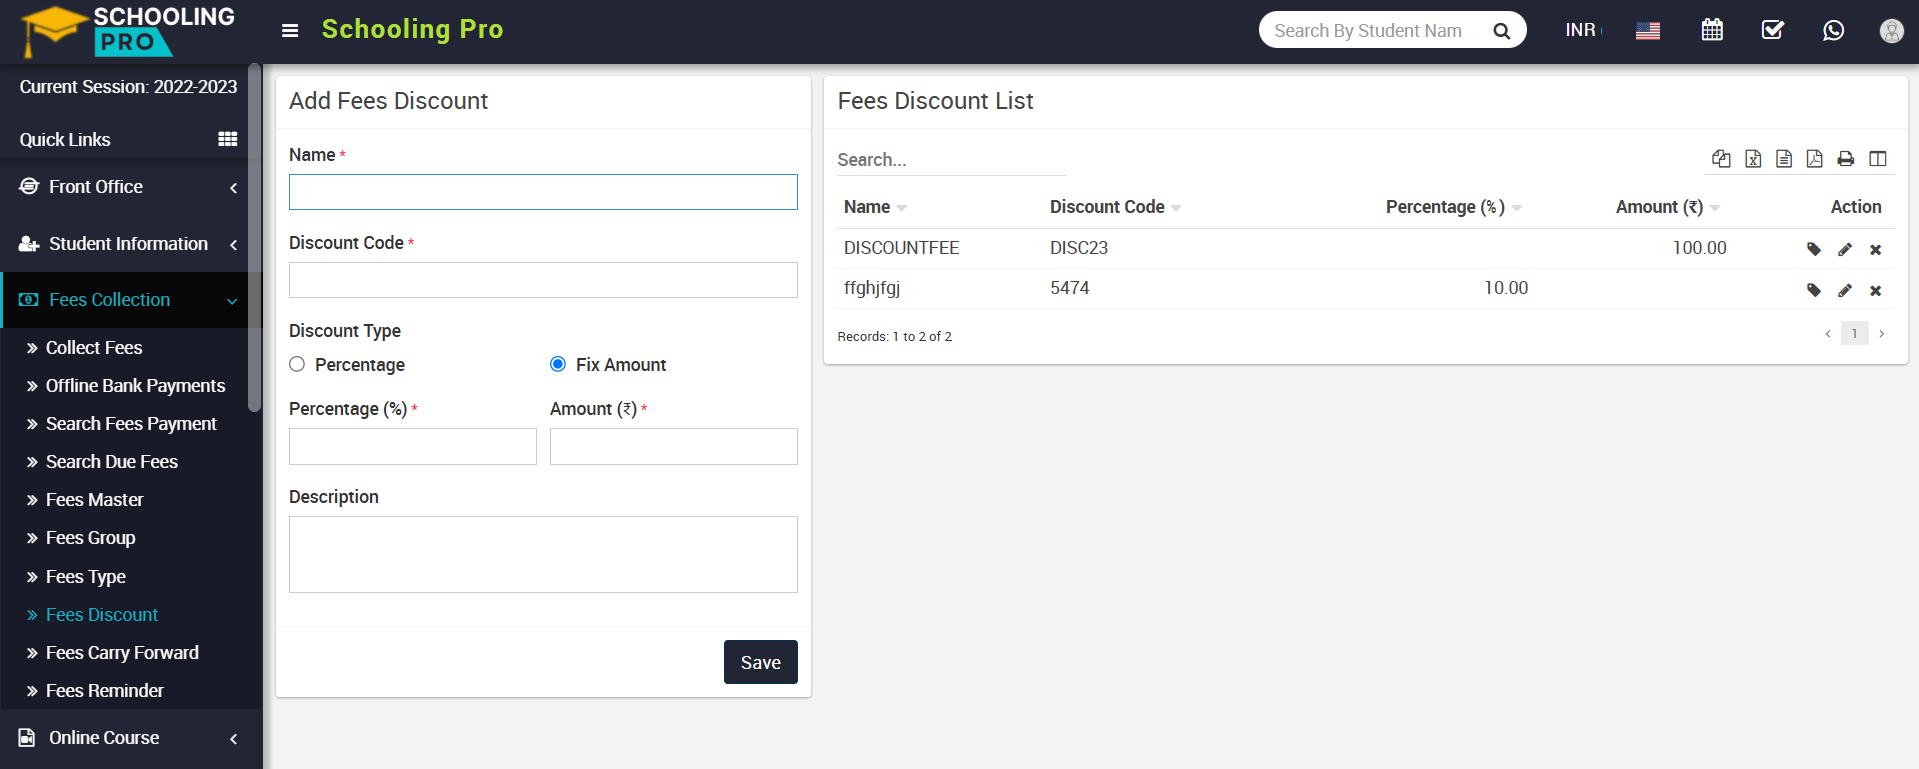The width and height of the screenshot is (1919, 769).
Task: Click the Current Session 2022-2023 text
Action: point(128,87)
